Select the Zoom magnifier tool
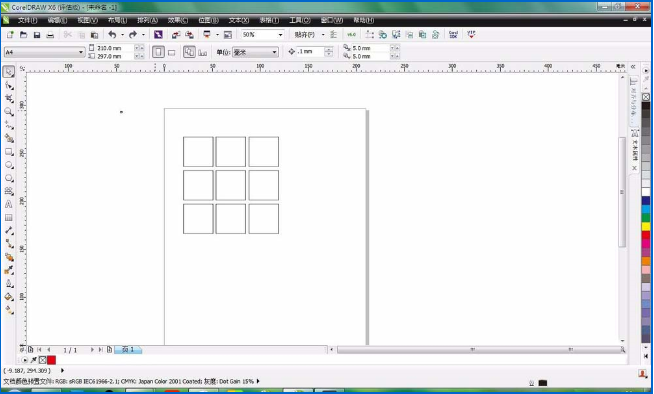Screen dimensions: 654x394 (x=9, y=111)
